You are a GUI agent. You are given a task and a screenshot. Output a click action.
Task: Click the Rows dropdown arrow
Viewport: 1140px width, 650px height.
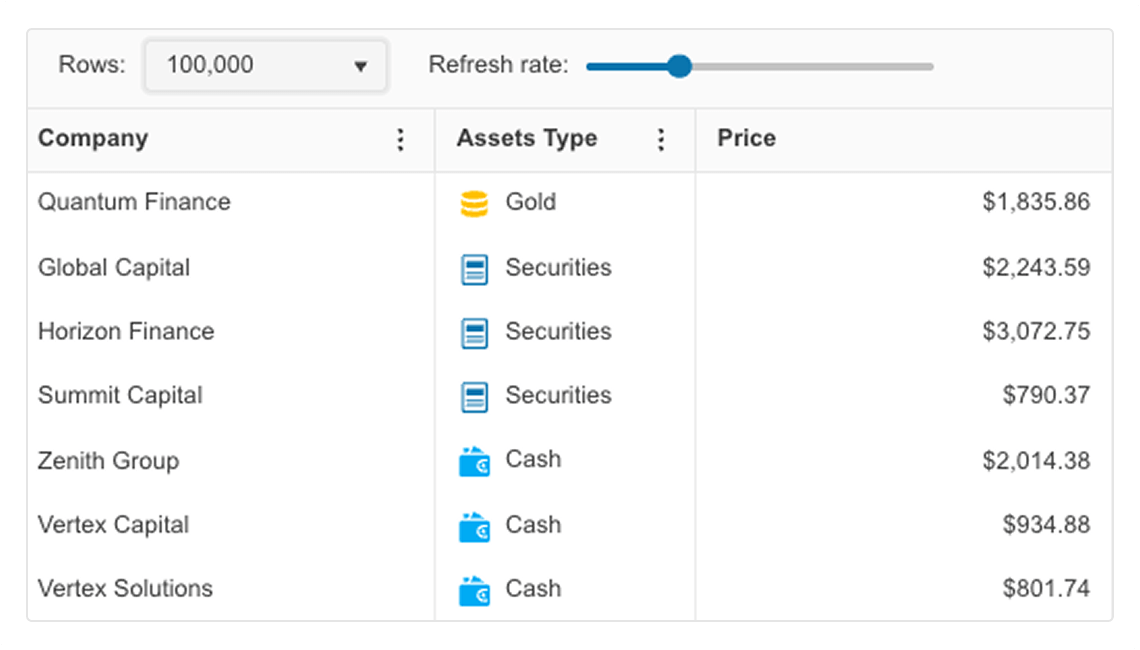(361, 67)
